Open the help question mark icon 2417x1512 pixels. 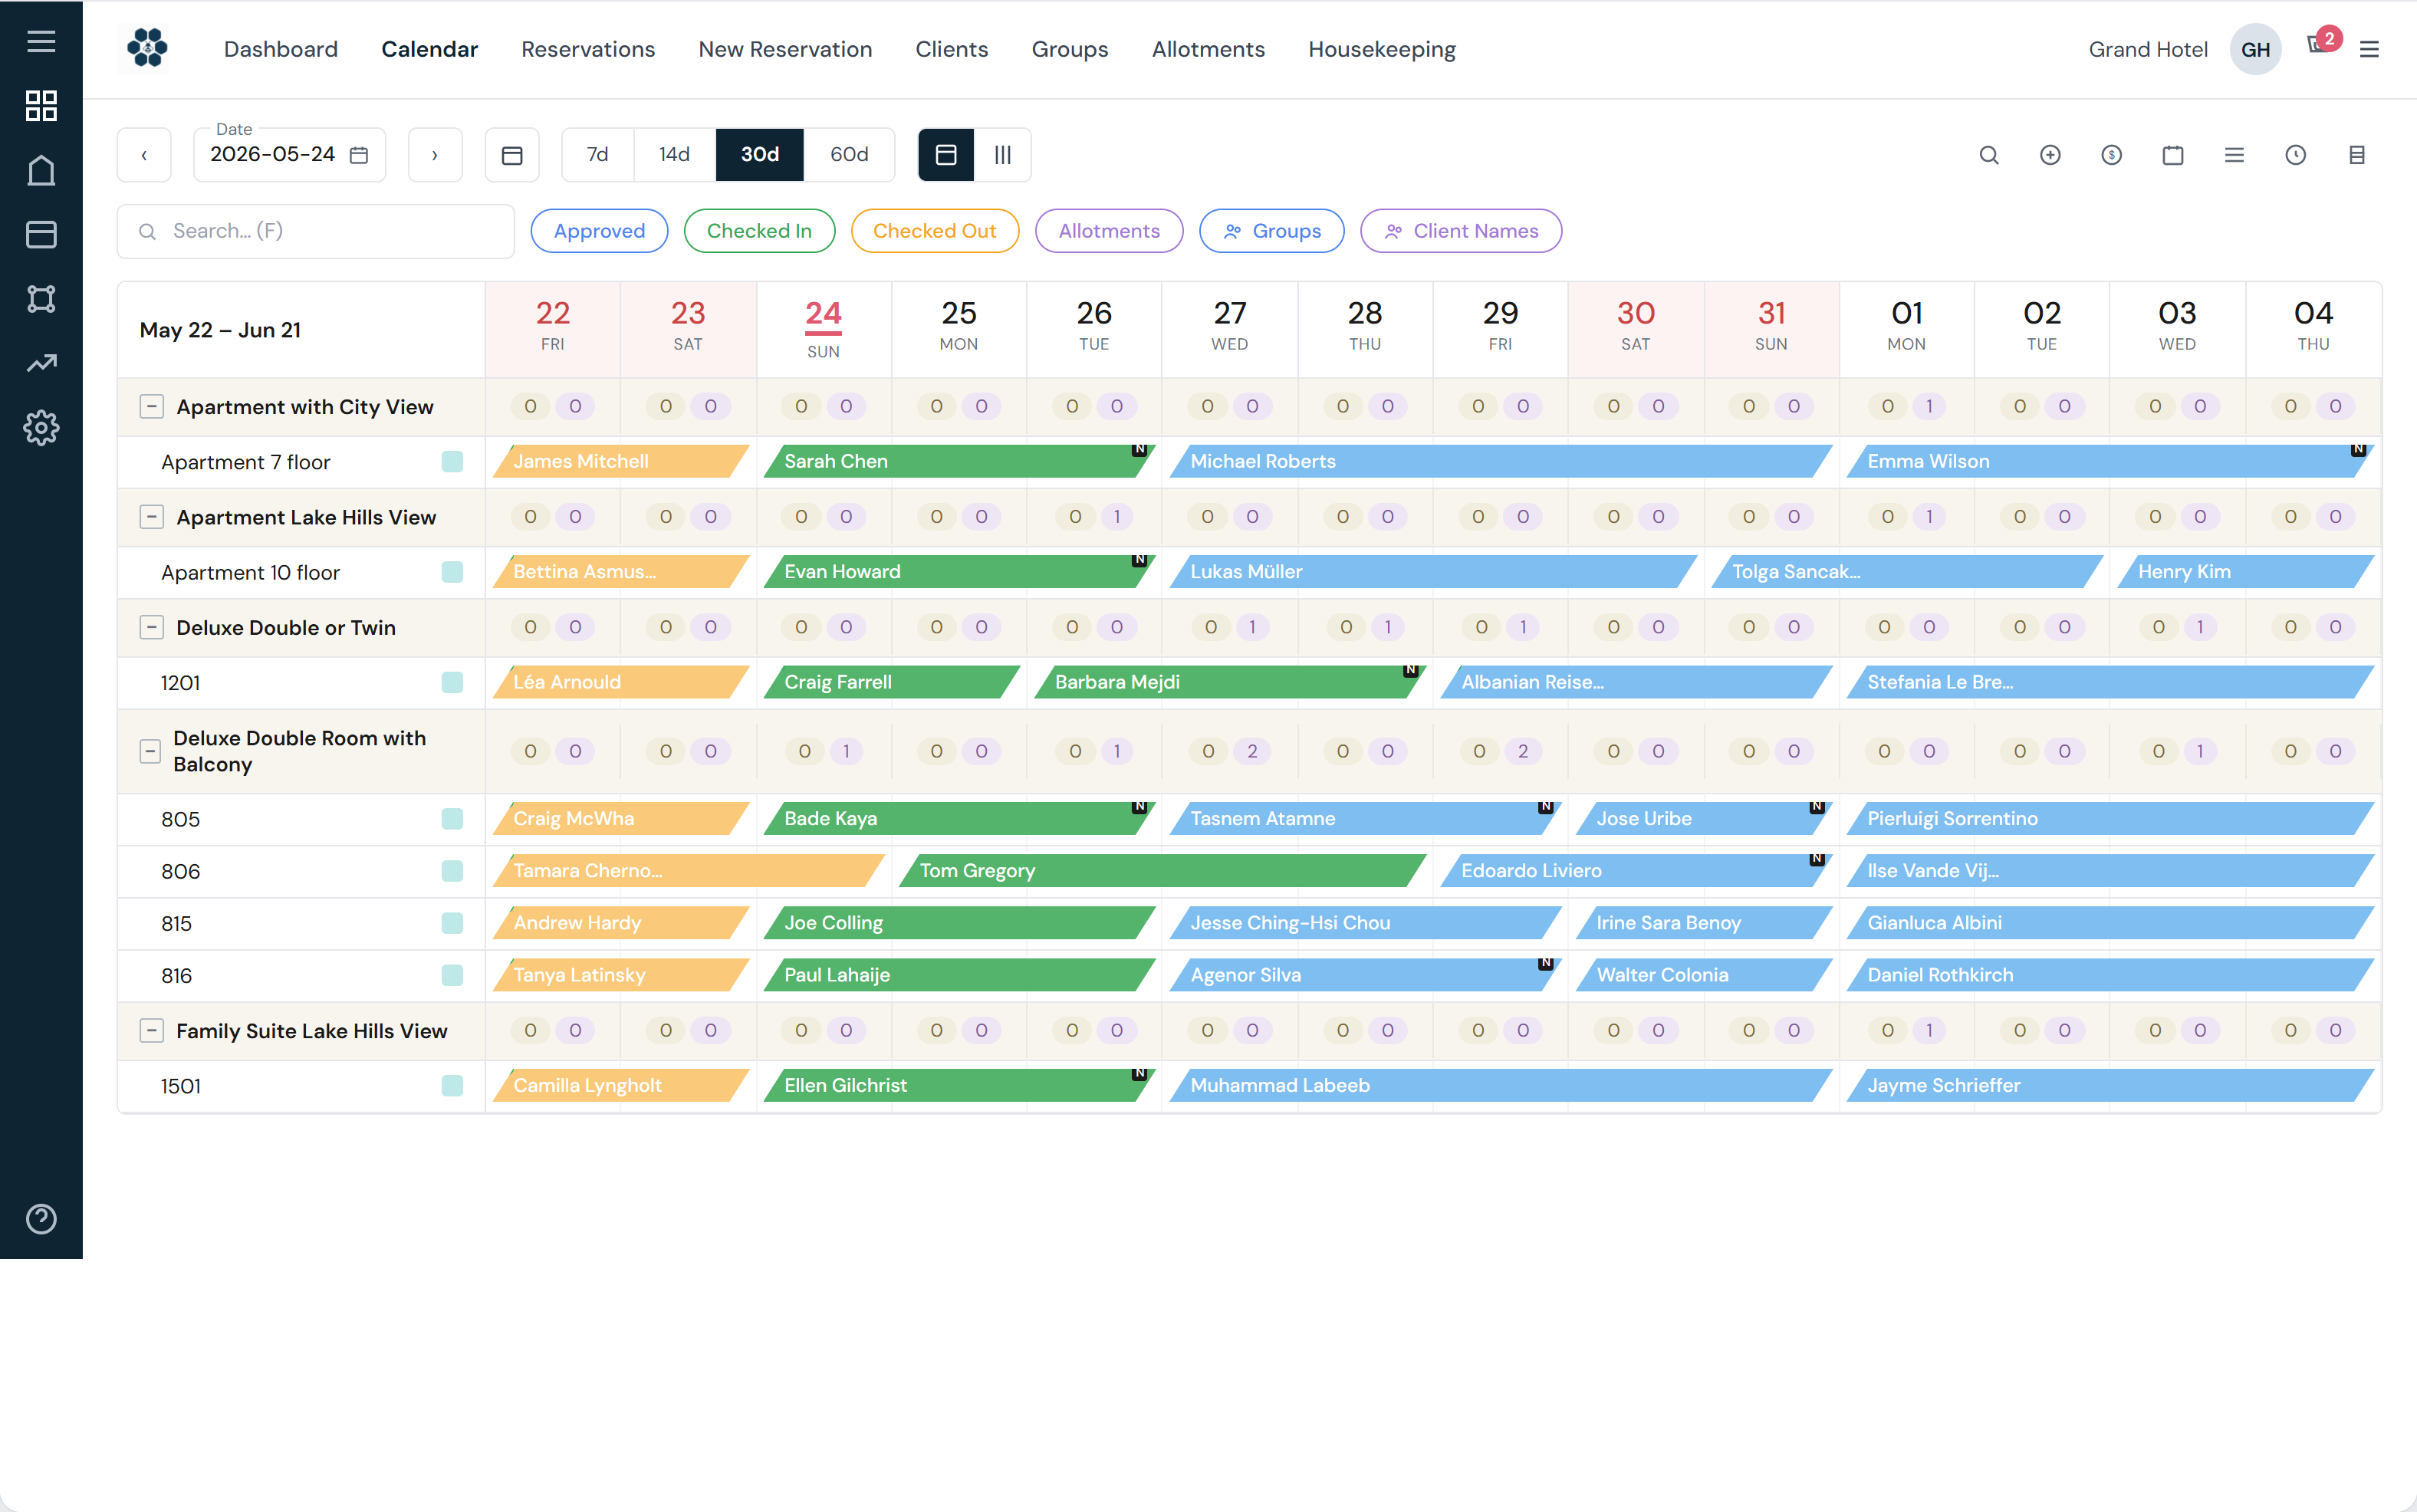[x=41, y=1219]
